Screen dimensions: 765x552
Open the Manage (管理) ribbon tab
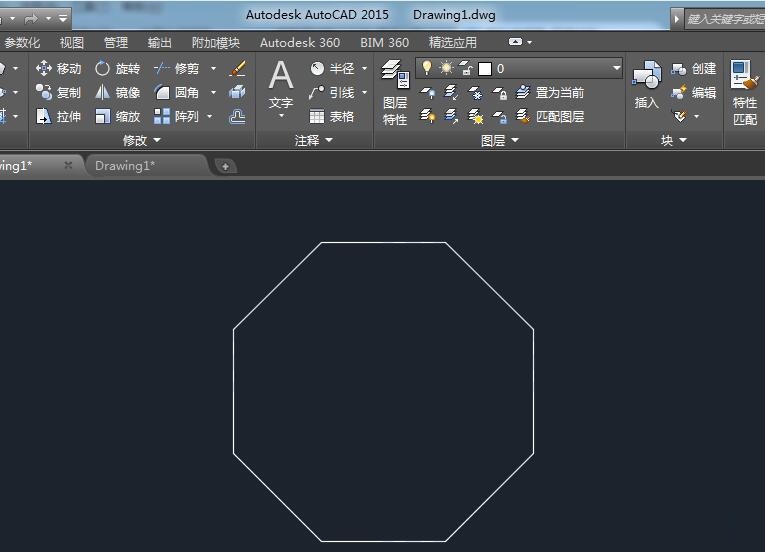point(116,42)
